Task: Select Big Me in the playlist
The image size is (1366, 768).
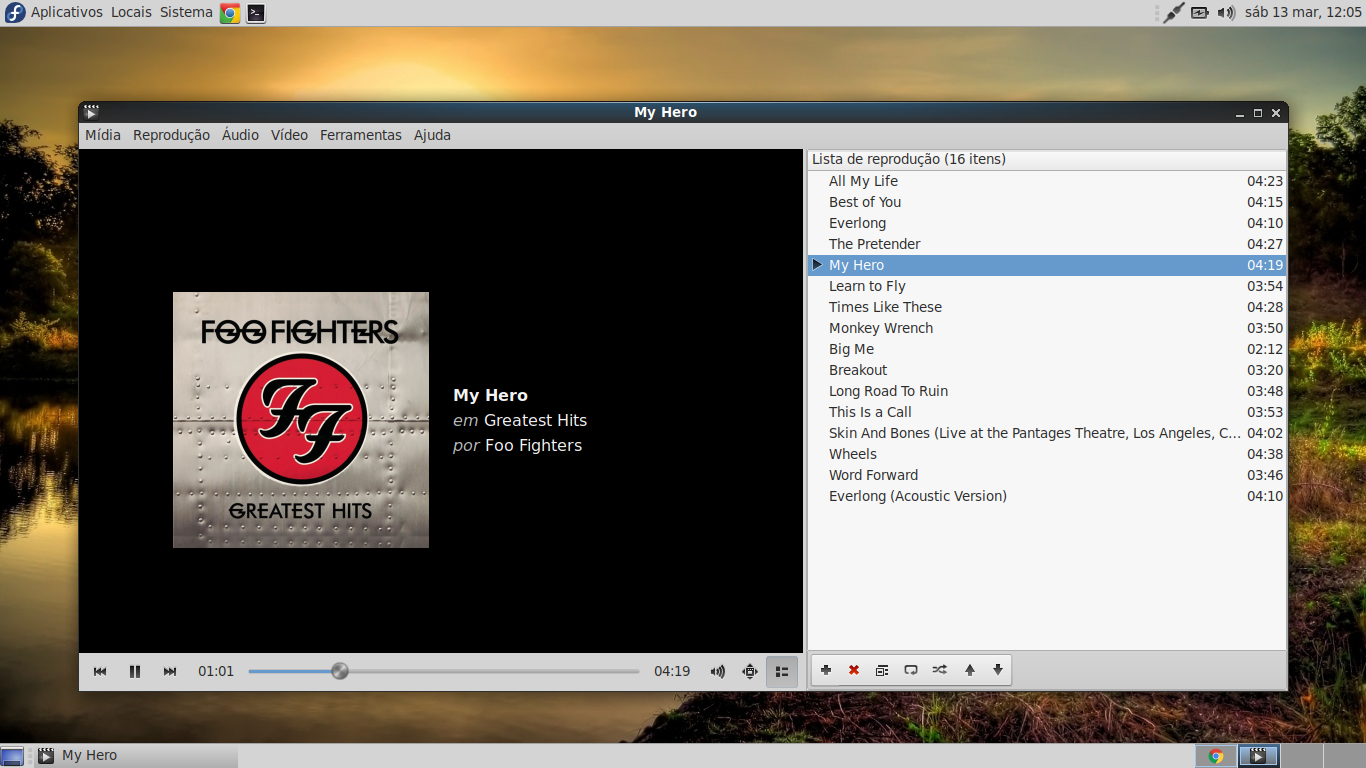Action: click(x=1047, y=349)
